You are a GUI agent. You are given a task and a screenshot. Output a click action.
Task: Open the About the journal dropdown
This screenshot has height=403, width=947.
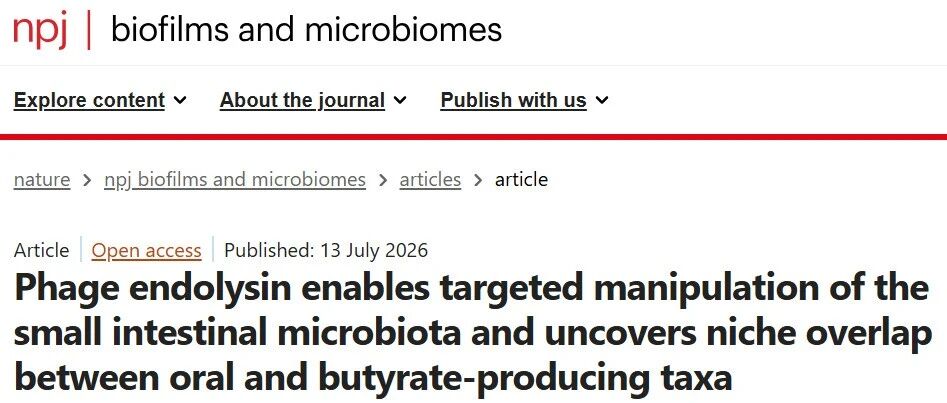pos(313,100)
